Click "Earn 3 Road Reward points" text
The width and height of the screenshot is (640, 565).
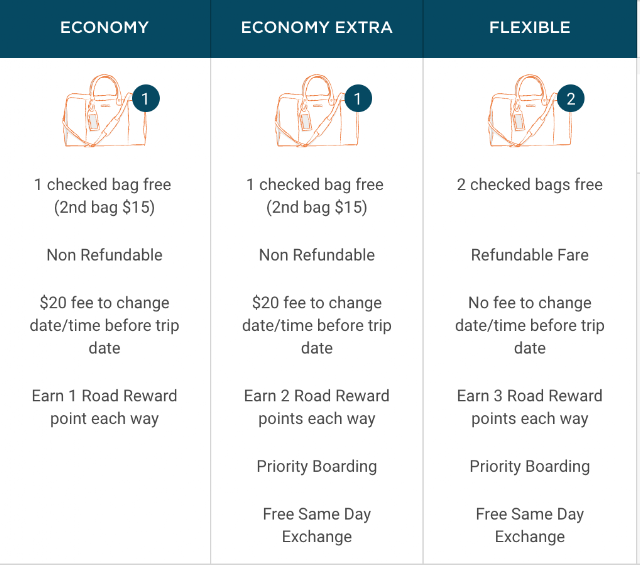click(530, 407)
